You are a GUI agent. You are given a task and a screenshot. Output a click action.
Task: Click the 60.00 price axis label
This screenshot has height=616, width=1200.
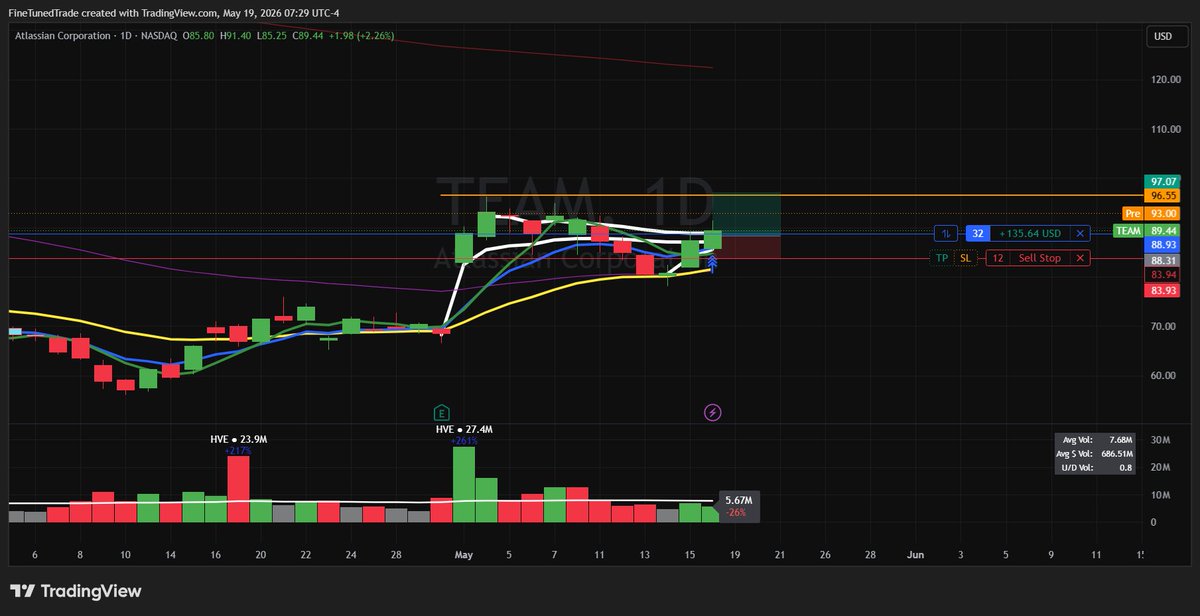pos(1165,376)
